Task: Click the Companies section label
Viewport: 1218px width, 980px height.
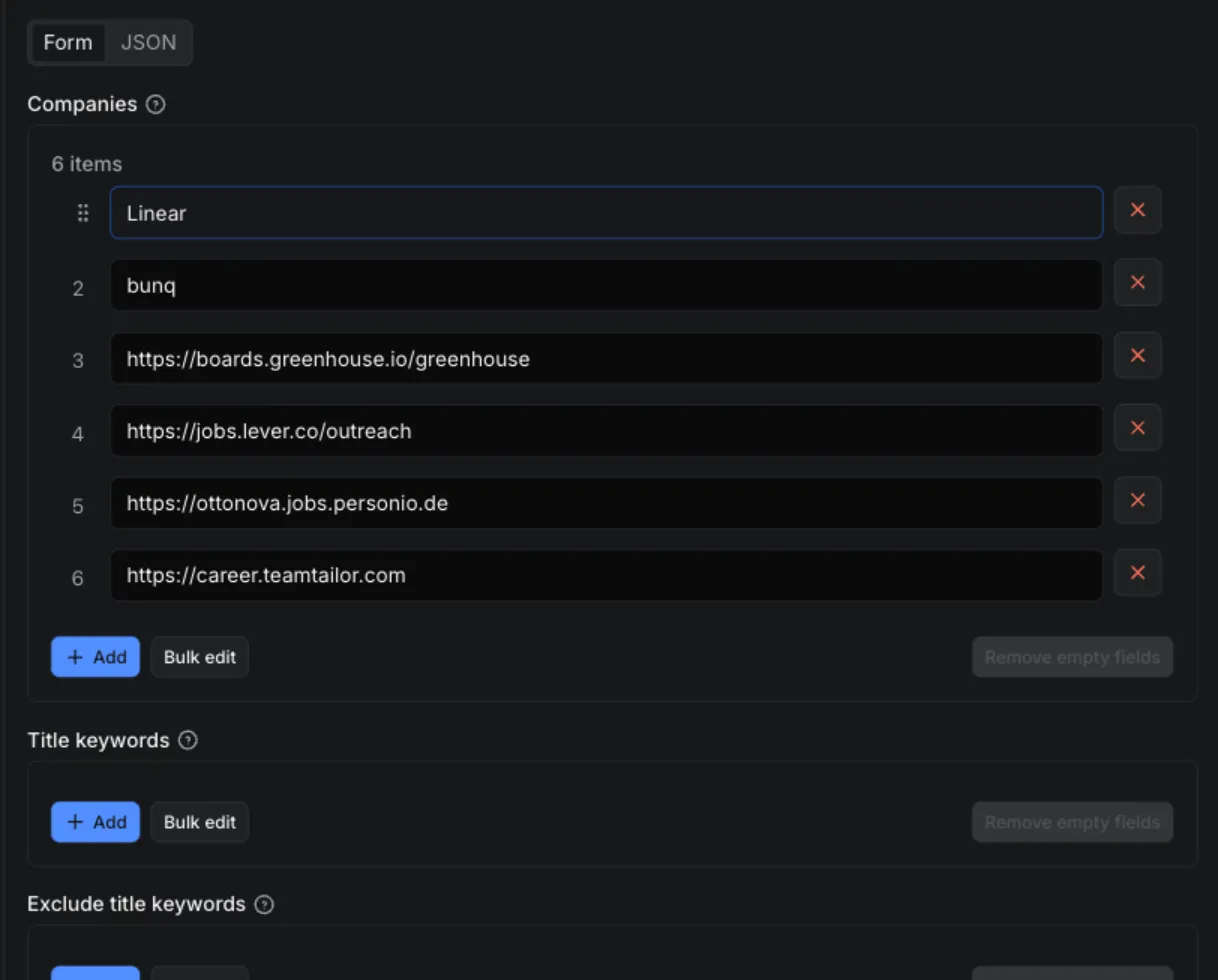Action: click(82, 104)
